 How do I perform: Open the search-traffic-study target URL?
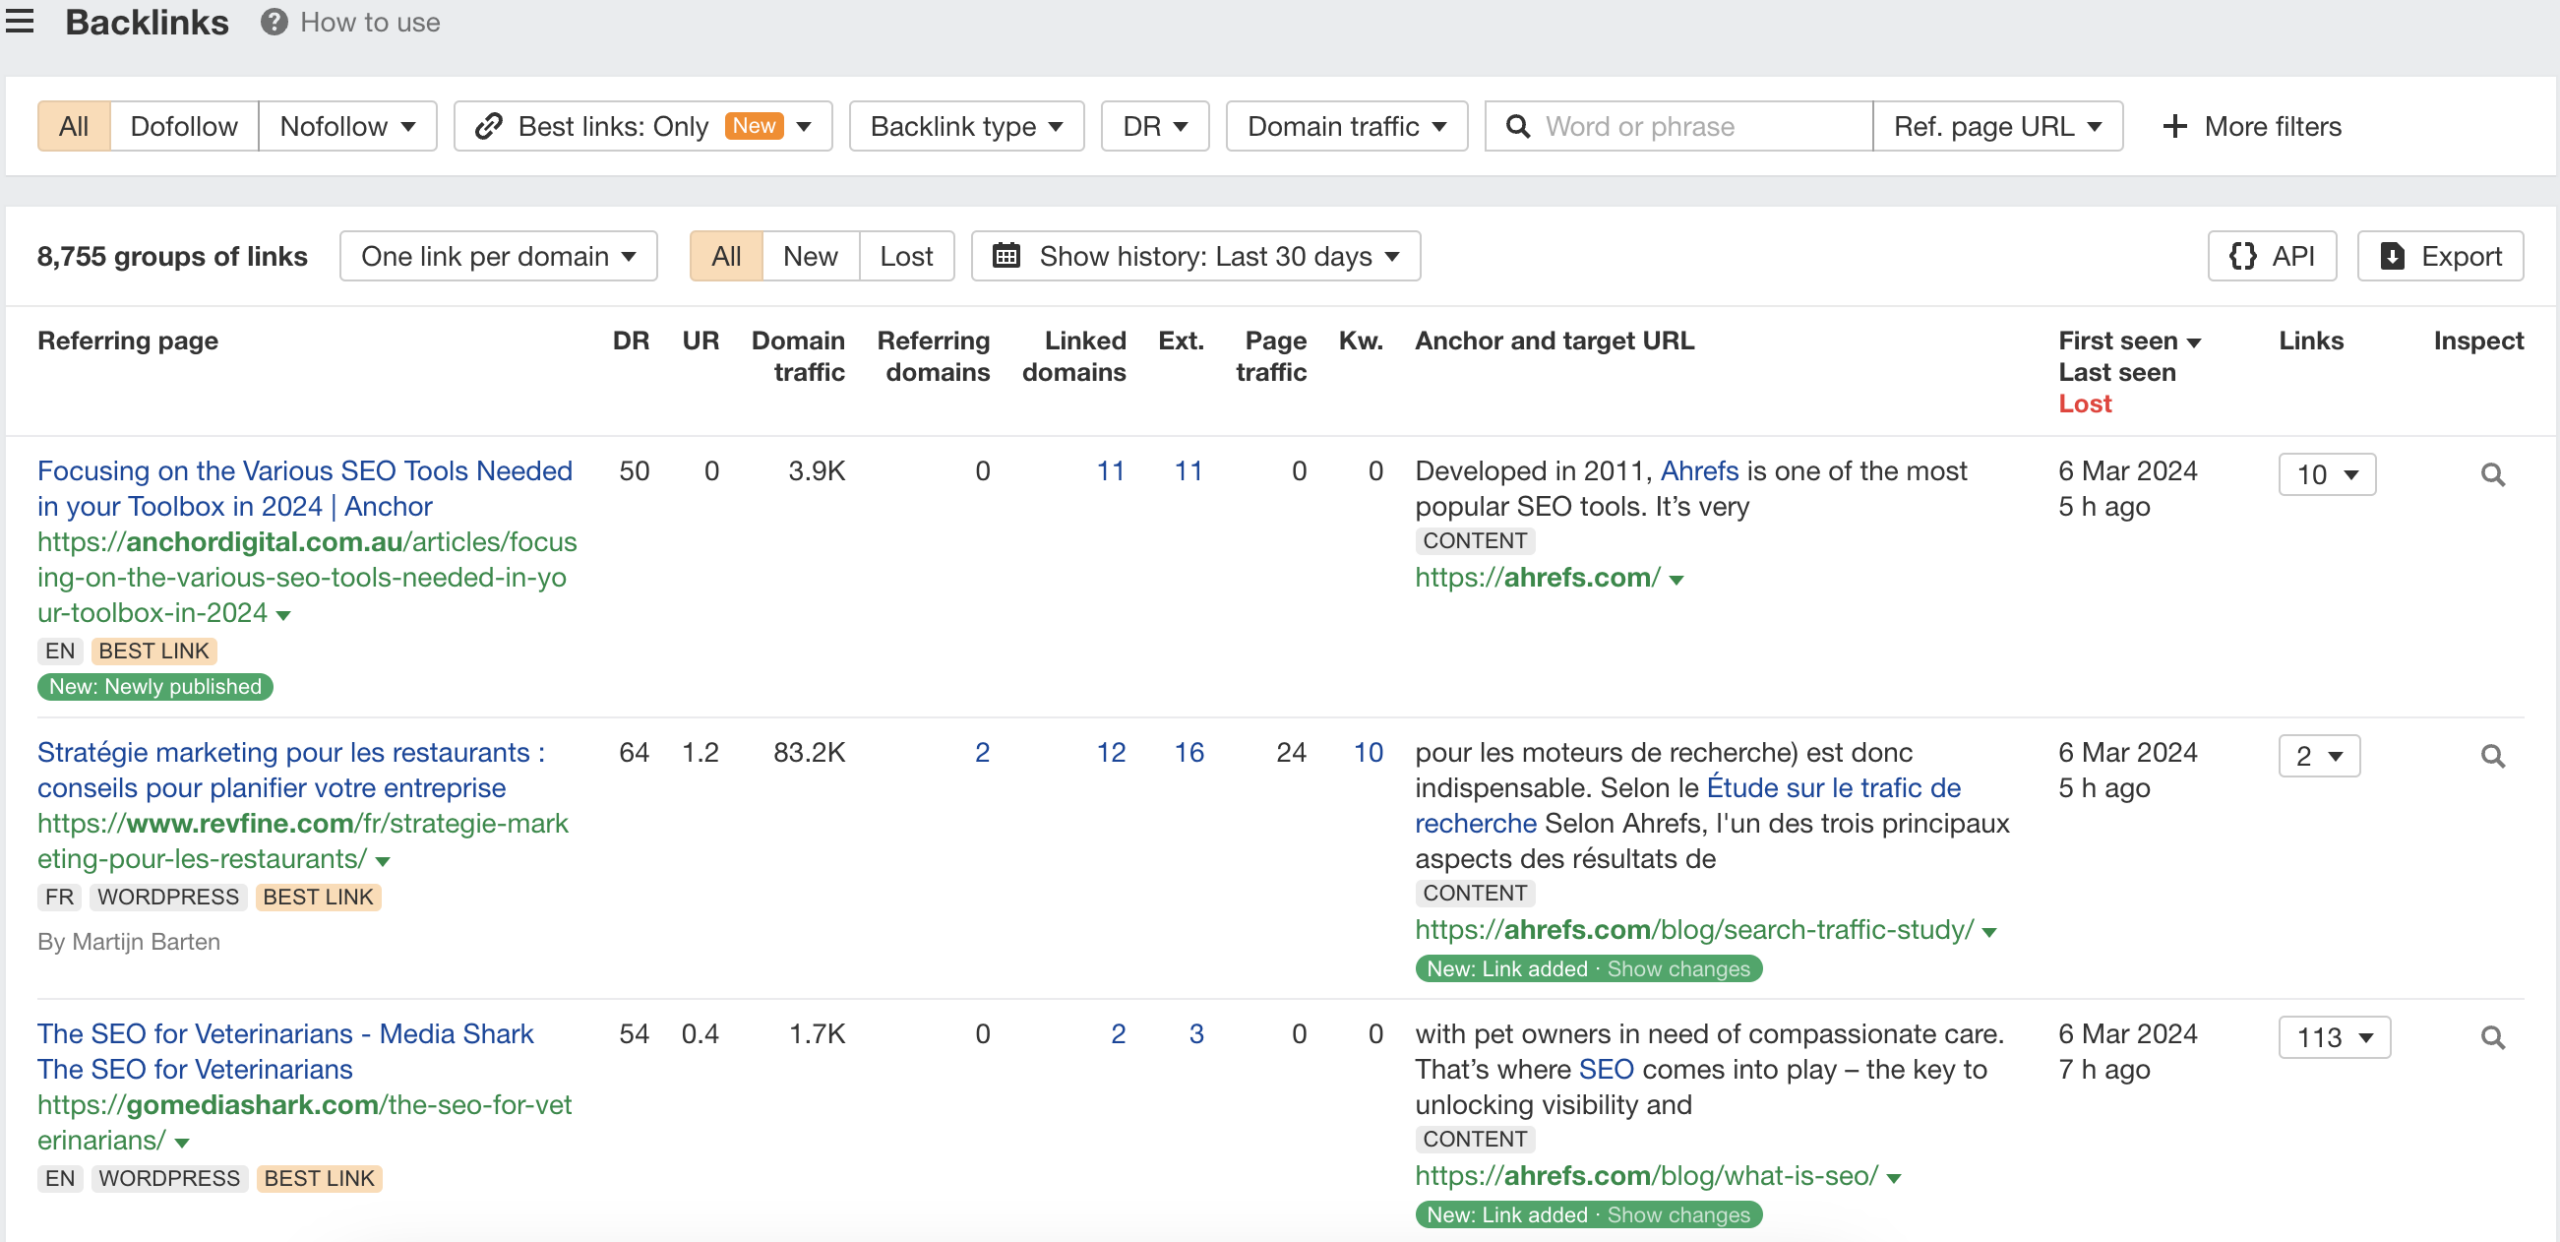[1694, 929]
